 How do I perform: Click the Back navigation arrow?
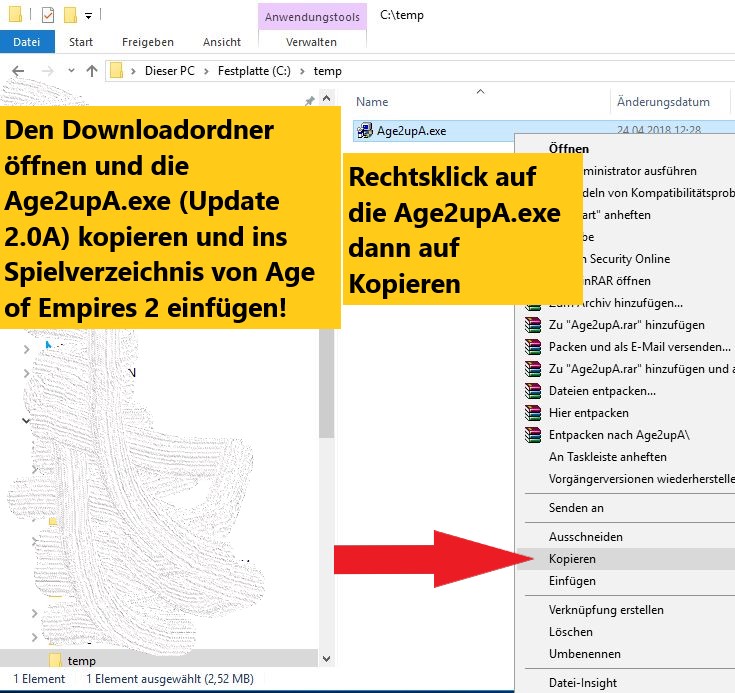tap(18, 71)
